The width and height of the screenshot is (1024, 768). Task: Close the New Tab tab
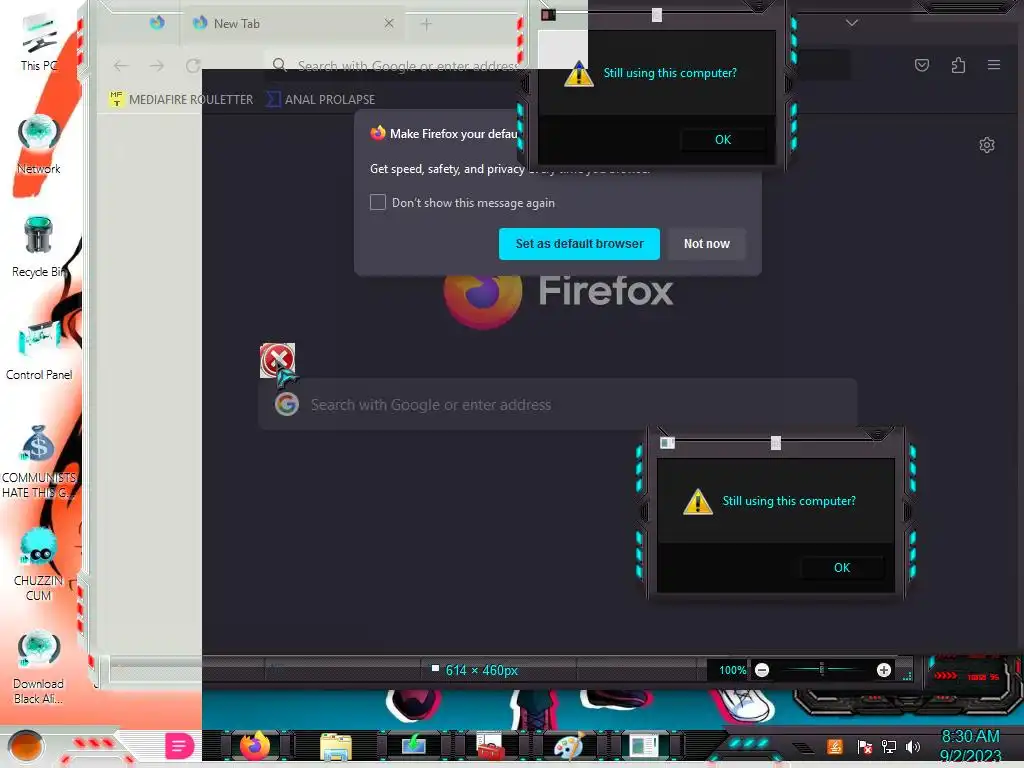click(x=389, y=24)
